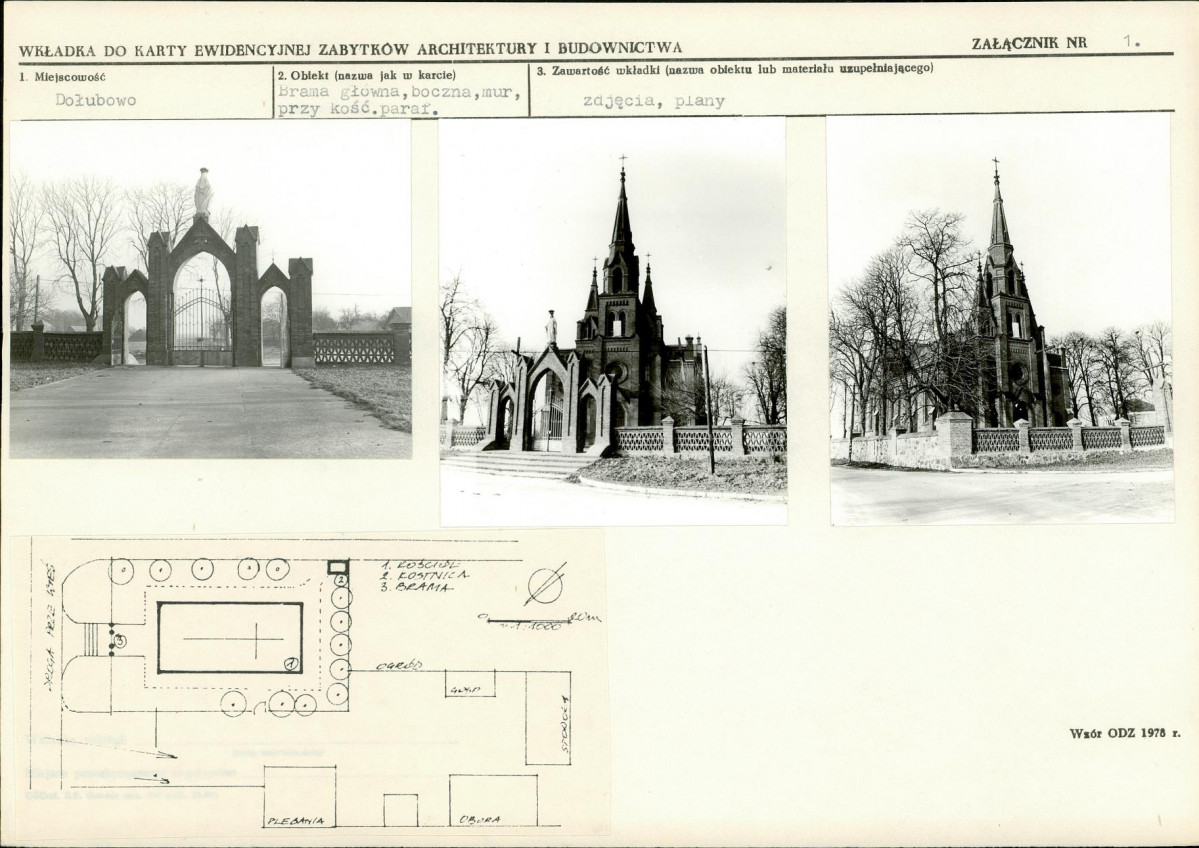Click the scale bar marked 20m

539,619
